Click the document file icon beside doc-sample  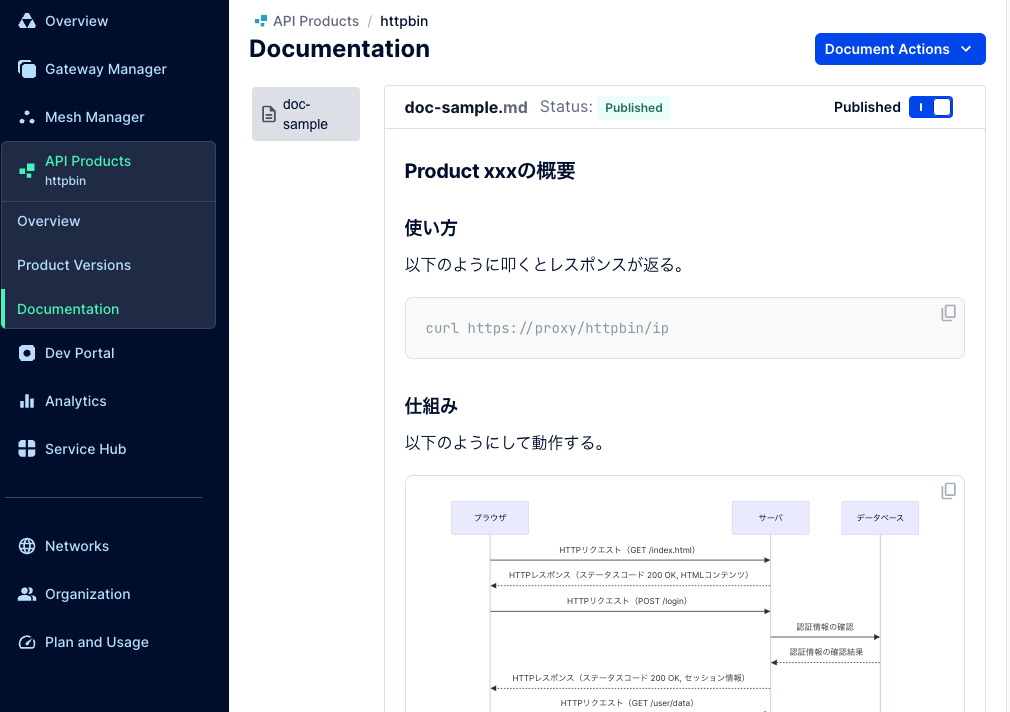pos(269,115)
